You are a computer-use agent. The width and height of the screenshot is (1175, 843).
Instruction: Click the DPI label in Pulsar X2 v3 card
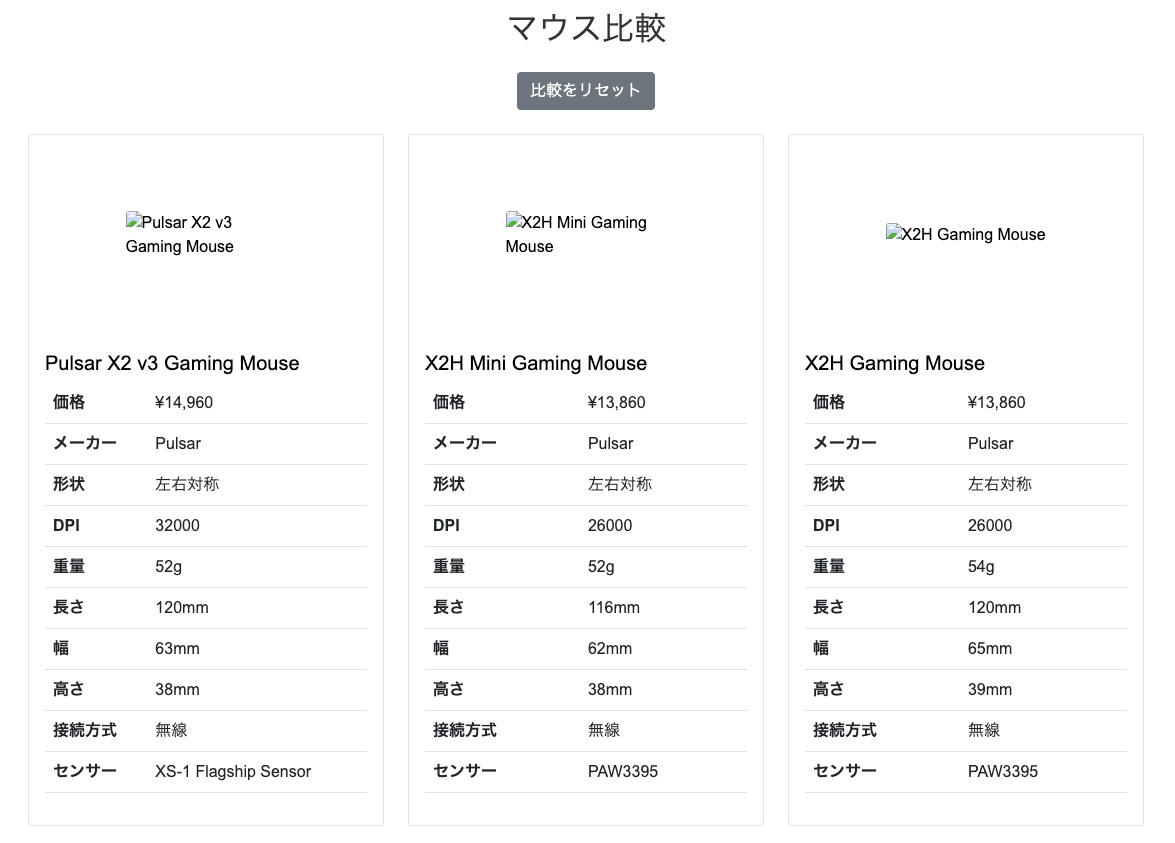tap(67, 525)
